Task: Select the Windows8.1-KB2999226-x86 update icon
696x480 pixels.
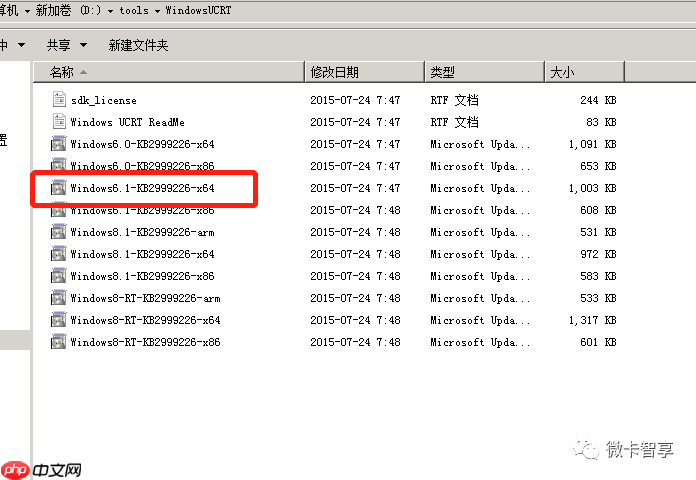Action: pos(58,276)
